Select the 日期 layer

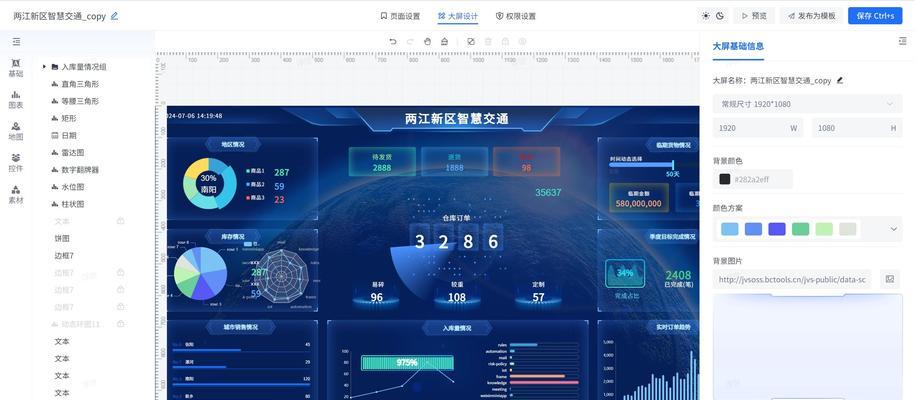tap(69, 135)
